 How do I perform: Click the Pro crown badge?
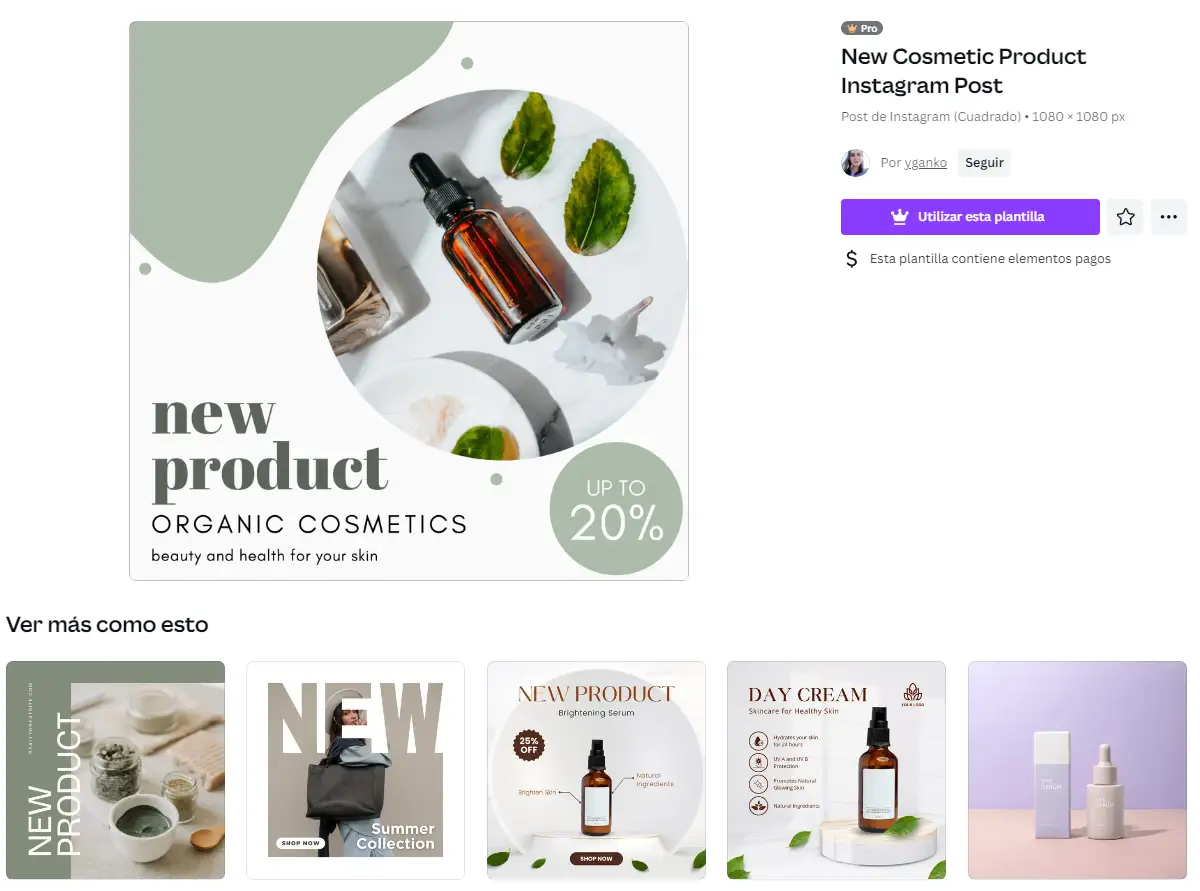pos(862,28)
